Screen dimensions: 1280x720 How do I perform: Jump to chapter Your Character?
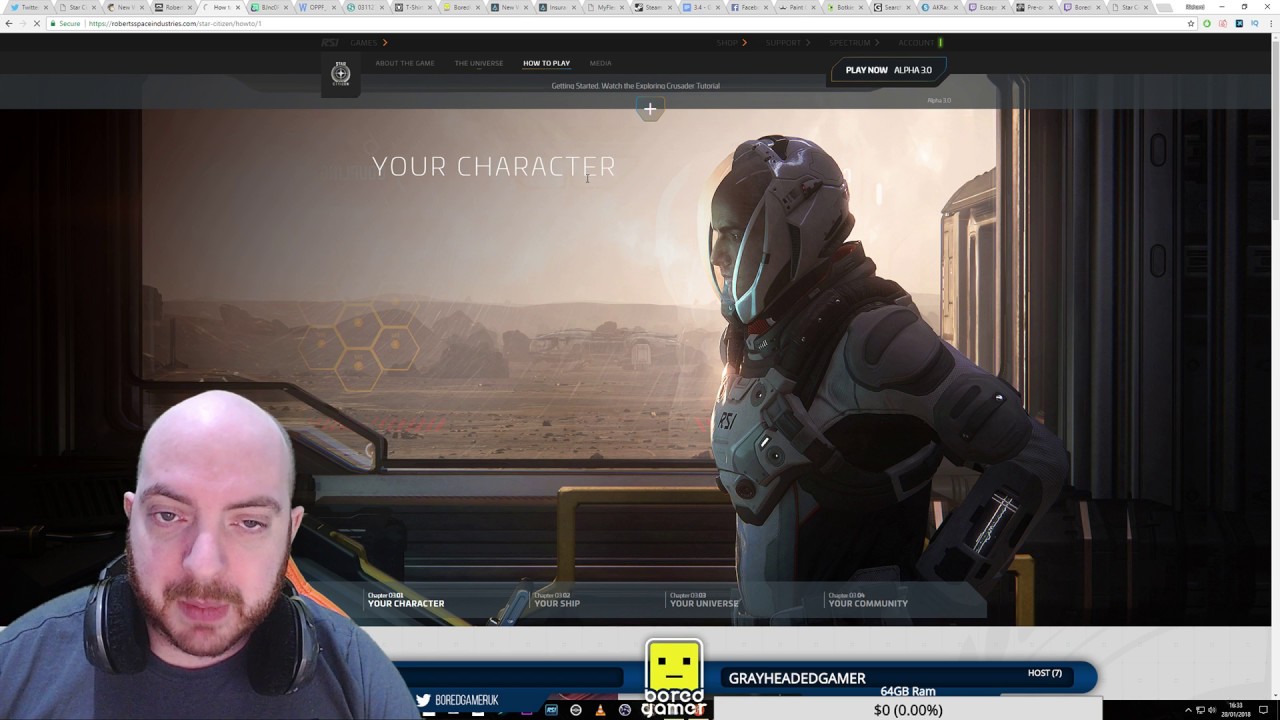click(x=406, y=600)
